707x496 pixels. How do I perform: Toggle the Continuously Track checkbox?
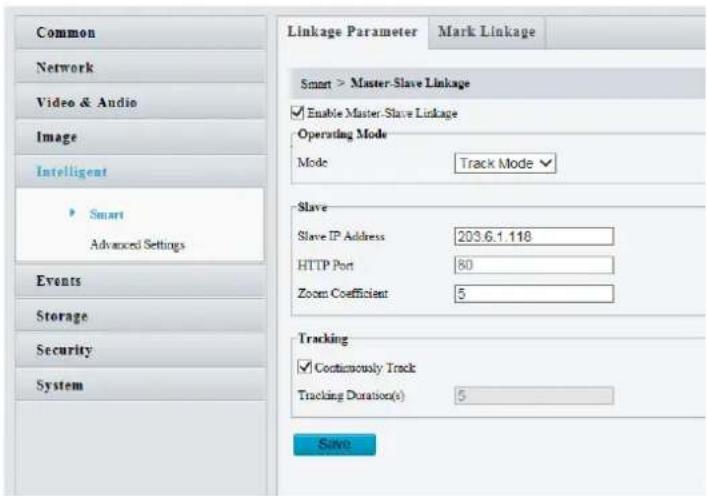[x=304, y=367]
